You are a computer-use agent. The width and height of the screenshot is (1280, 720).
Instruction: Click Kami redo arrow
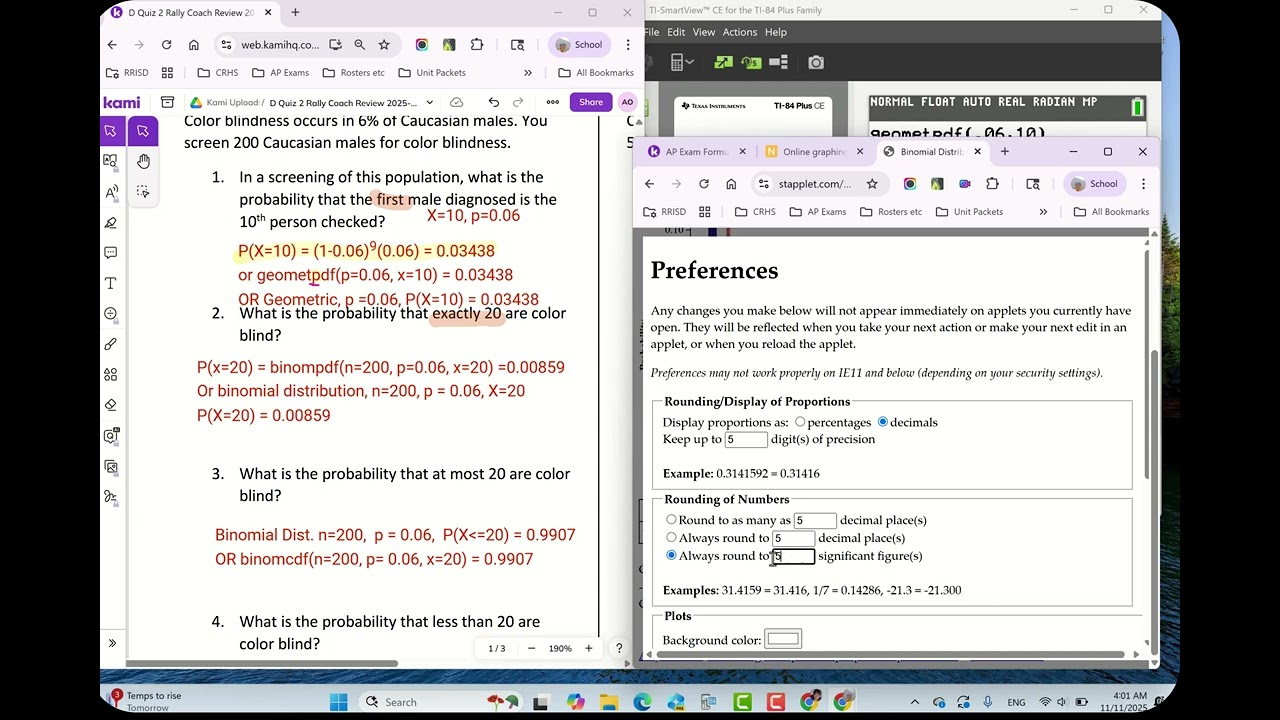tap(518, 102)
